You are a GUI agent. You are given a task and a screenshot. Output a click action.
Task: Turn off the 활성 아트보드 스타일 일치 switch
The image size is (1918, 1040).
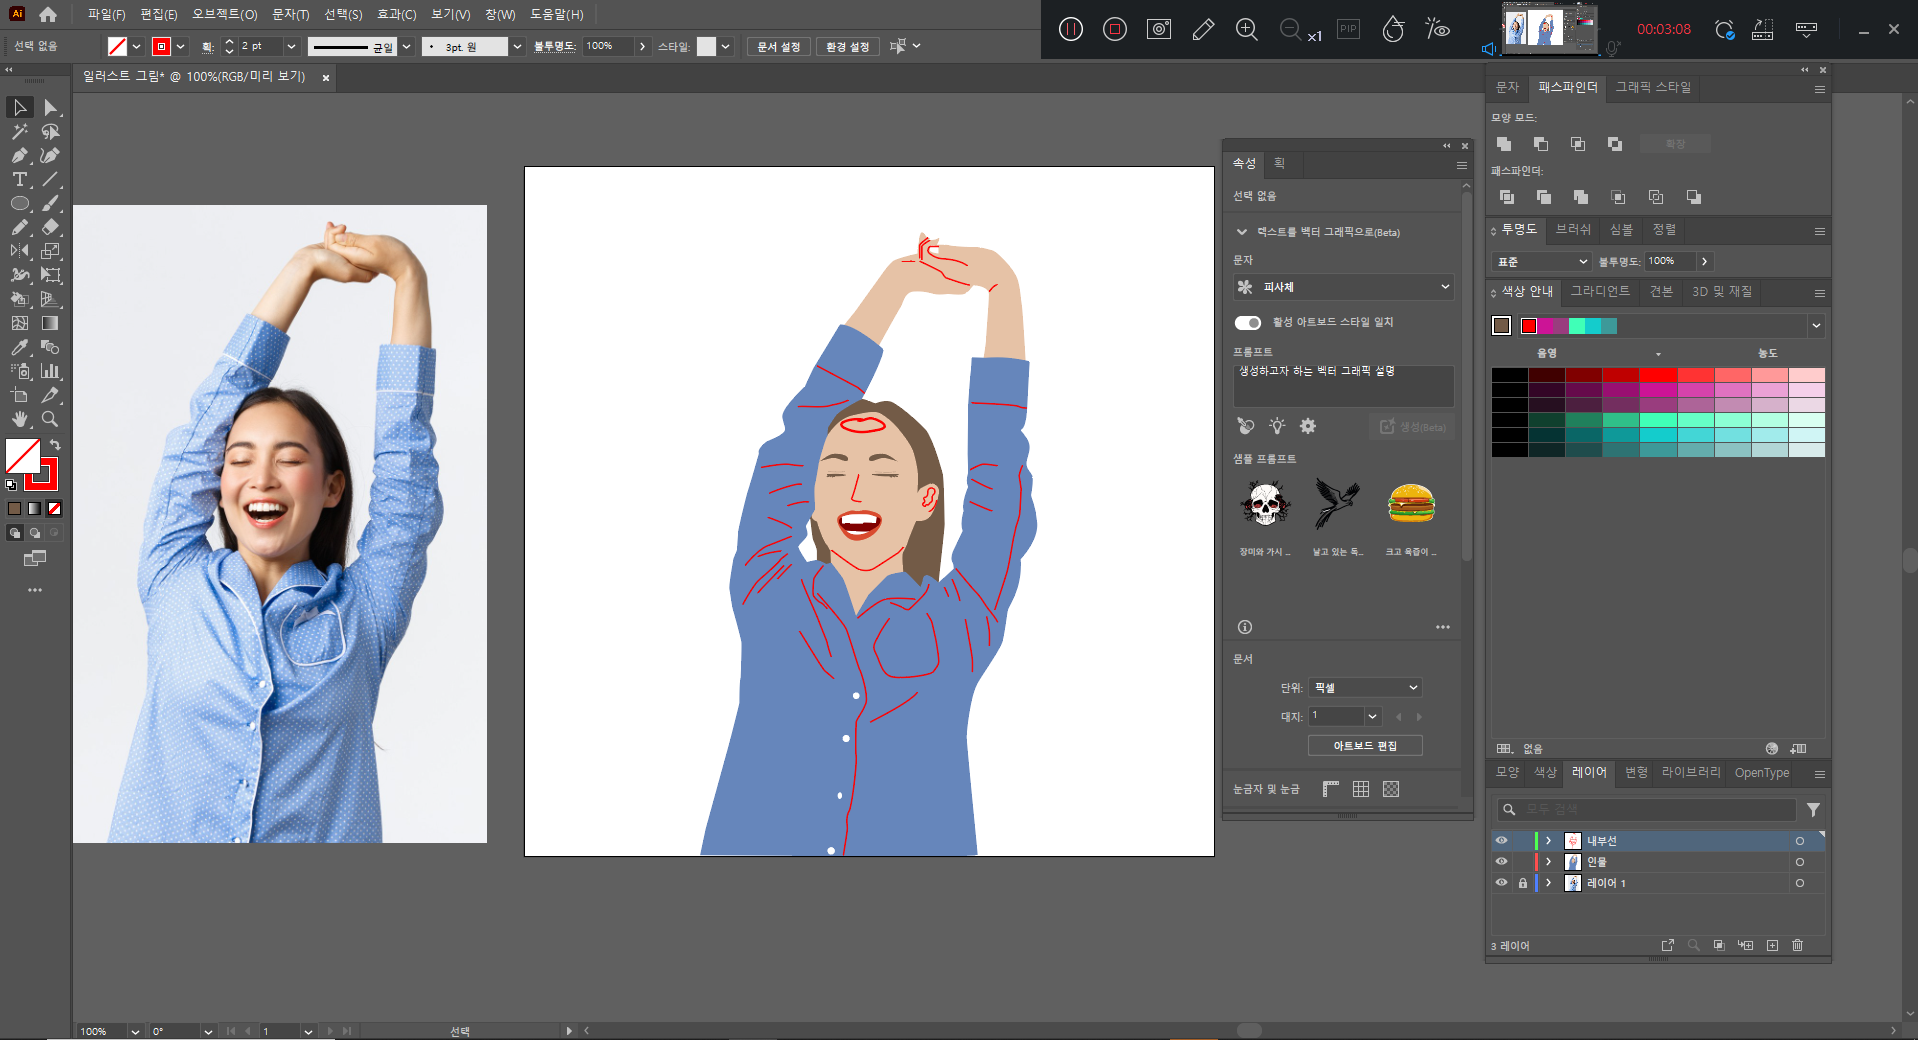point(1247,322)
